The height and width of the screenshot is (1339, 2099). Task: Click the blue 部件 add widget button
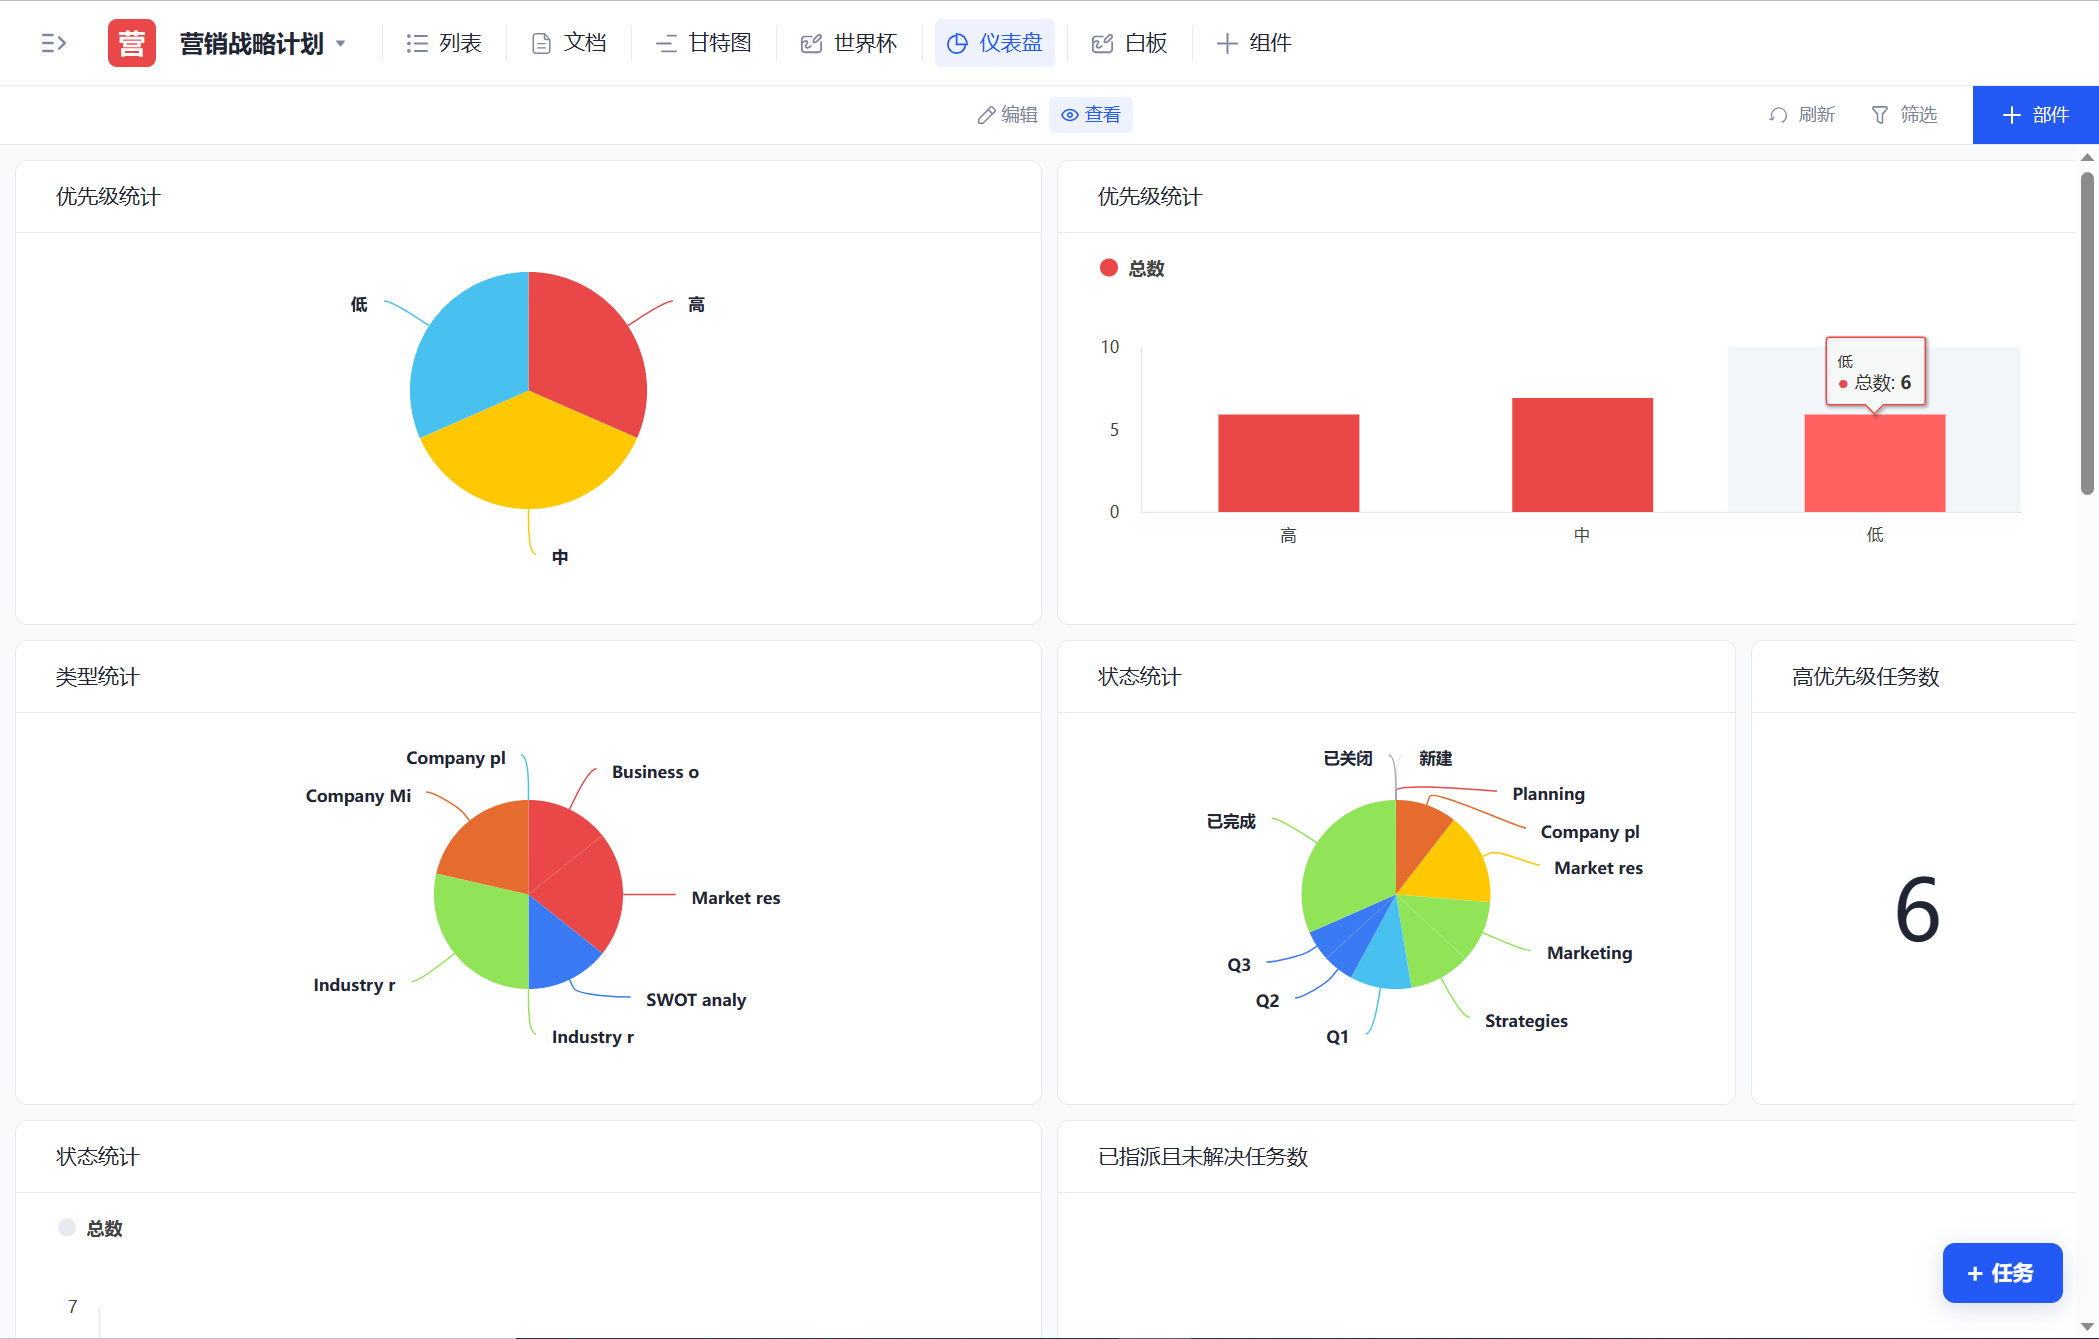pyautogui.click(x=2035, y=115)
